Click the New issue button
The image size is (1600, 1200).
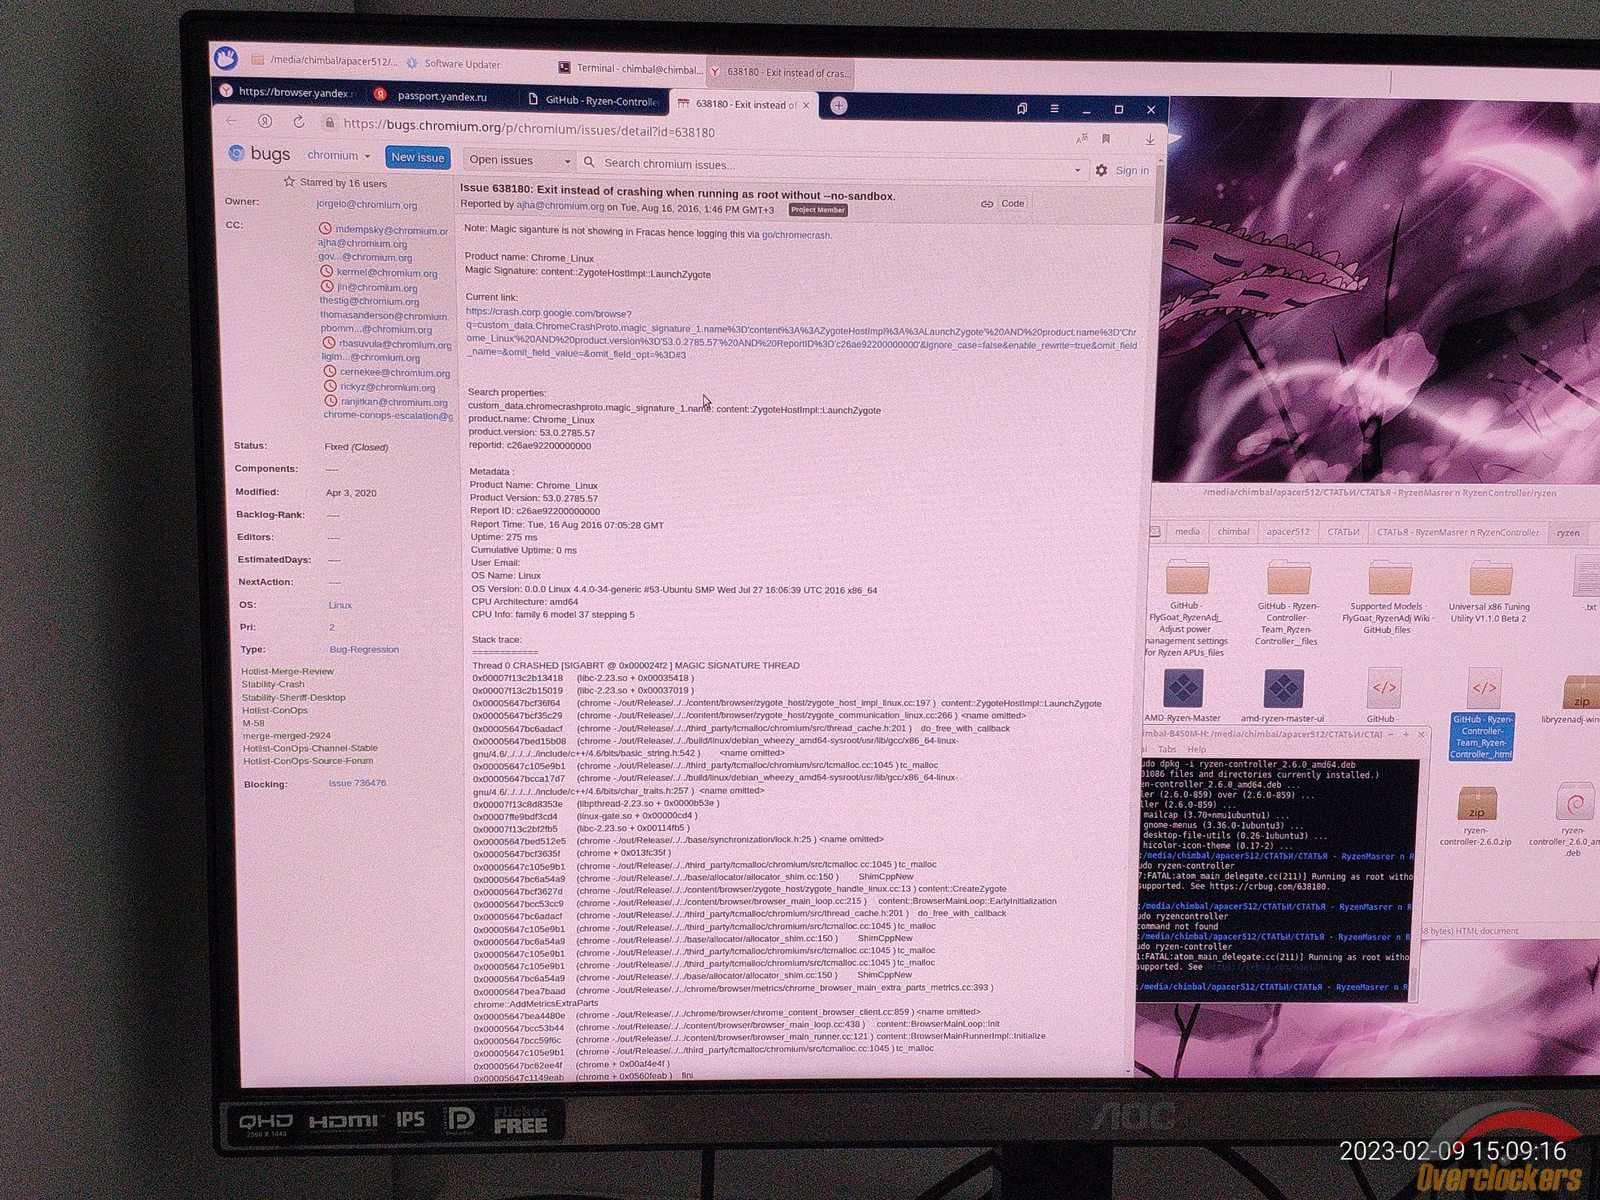click(x=418, y=158)
